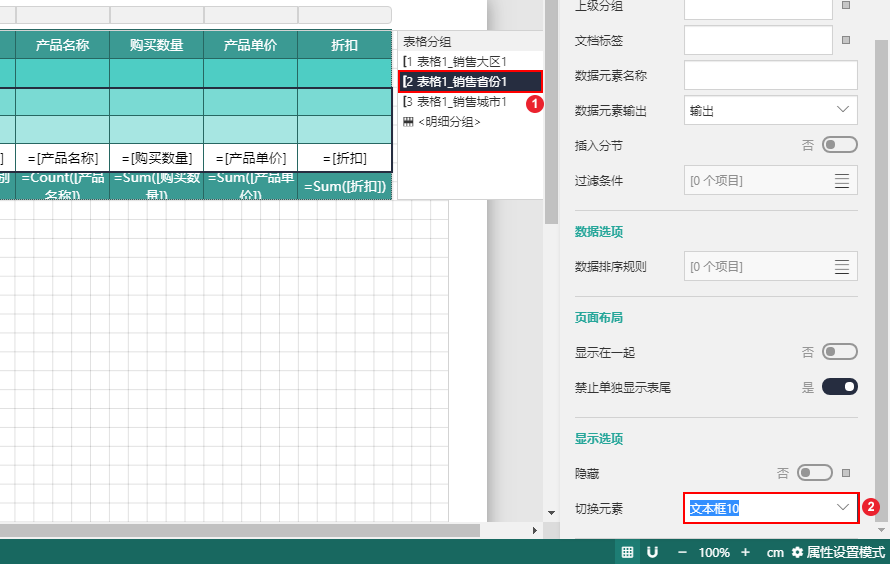Viewport: 890px width, 564px height.
Task: Click the small square beside 文档标签
Action: pyautogui.click(x=846, y=40)
